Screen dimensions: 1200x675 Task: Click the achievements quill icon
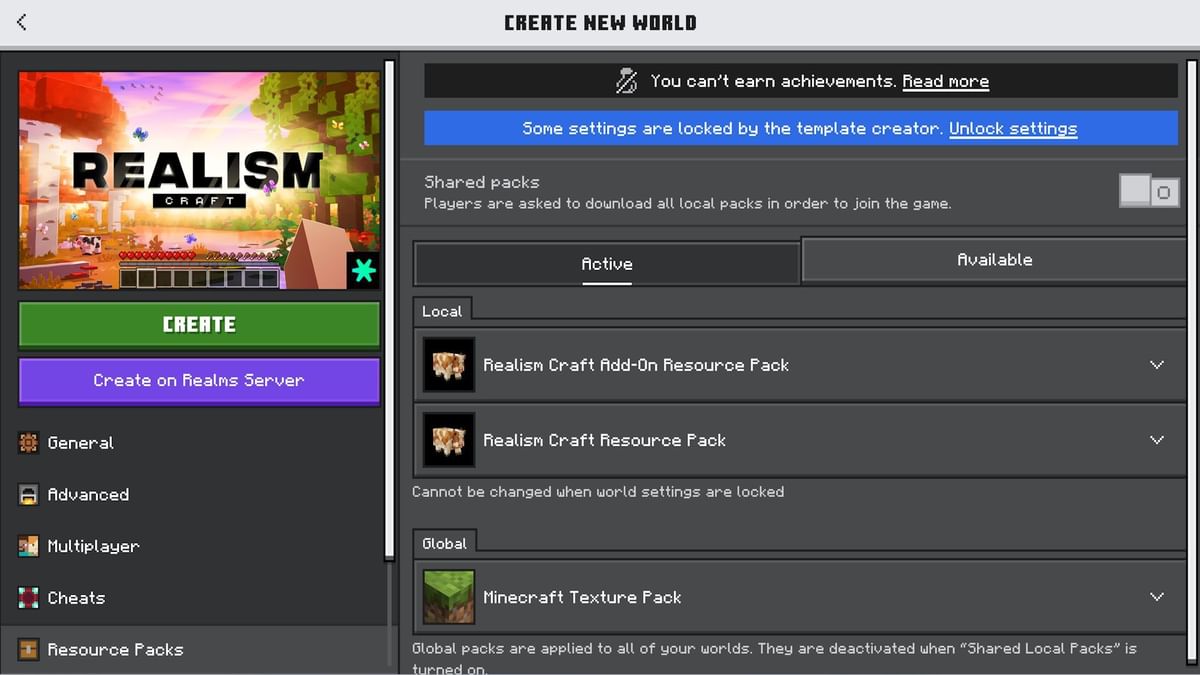tap(626, 81)
